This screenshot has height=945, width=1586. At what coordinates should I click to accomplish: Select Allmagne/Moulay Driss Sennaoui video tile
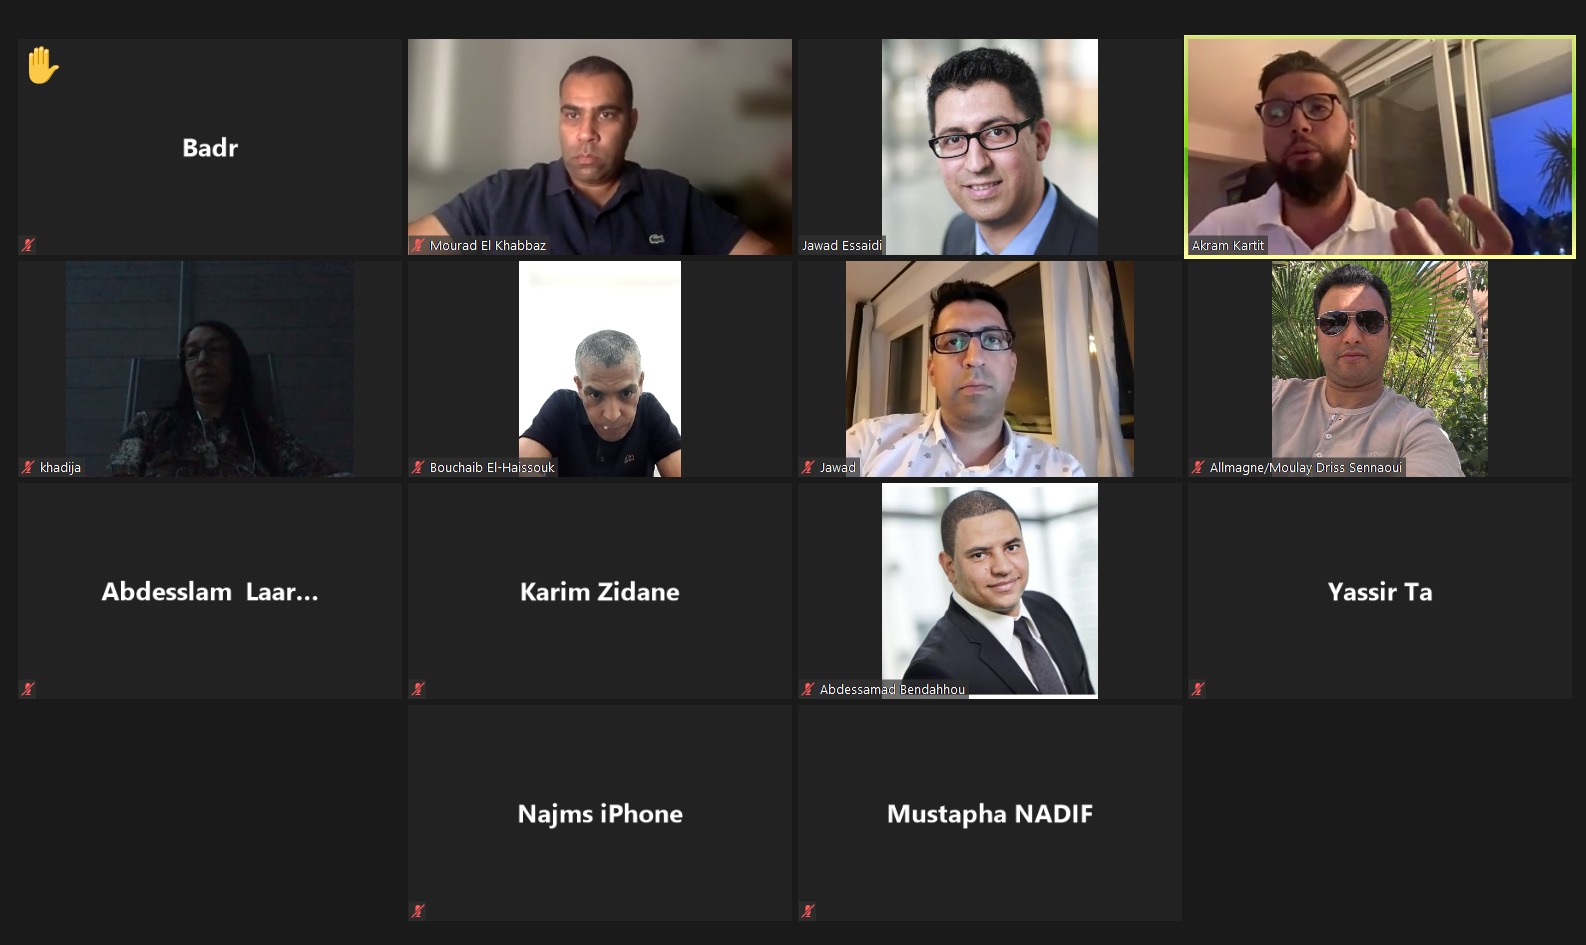[x=1380, y=369]
